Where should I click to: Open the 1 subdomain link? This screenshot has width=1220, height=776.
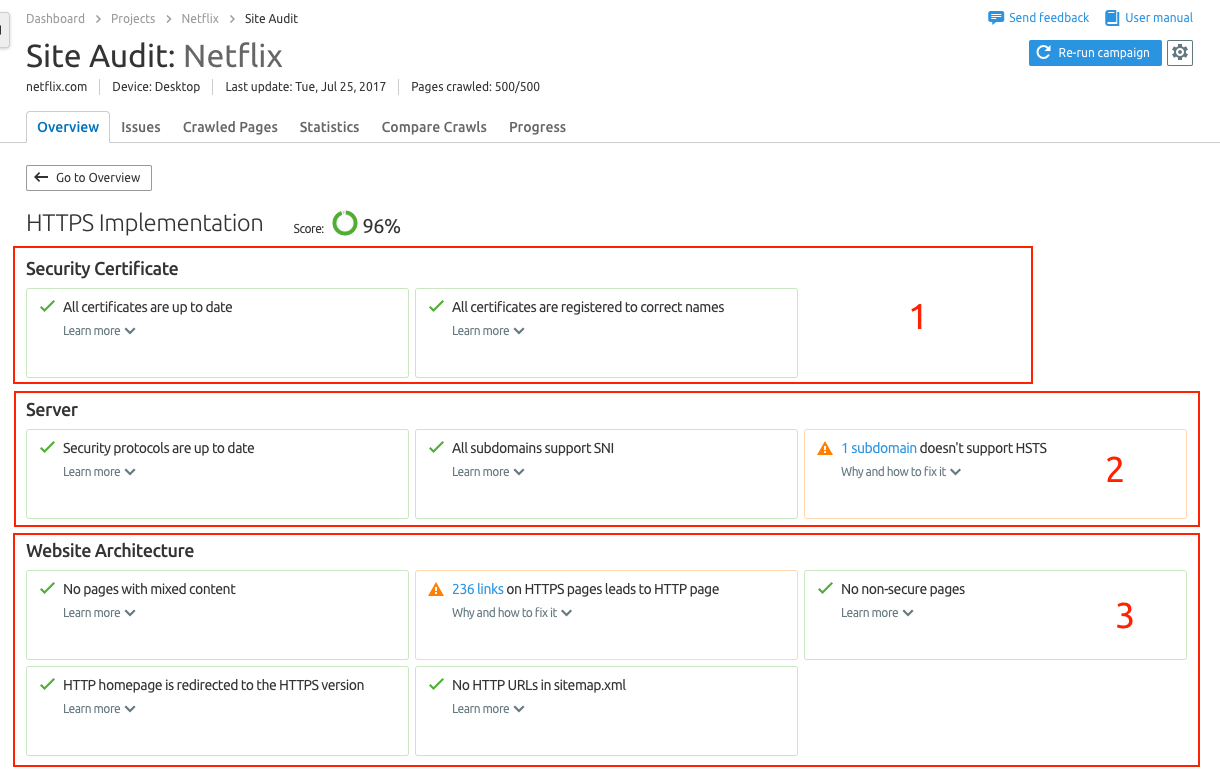pos(879,448)
